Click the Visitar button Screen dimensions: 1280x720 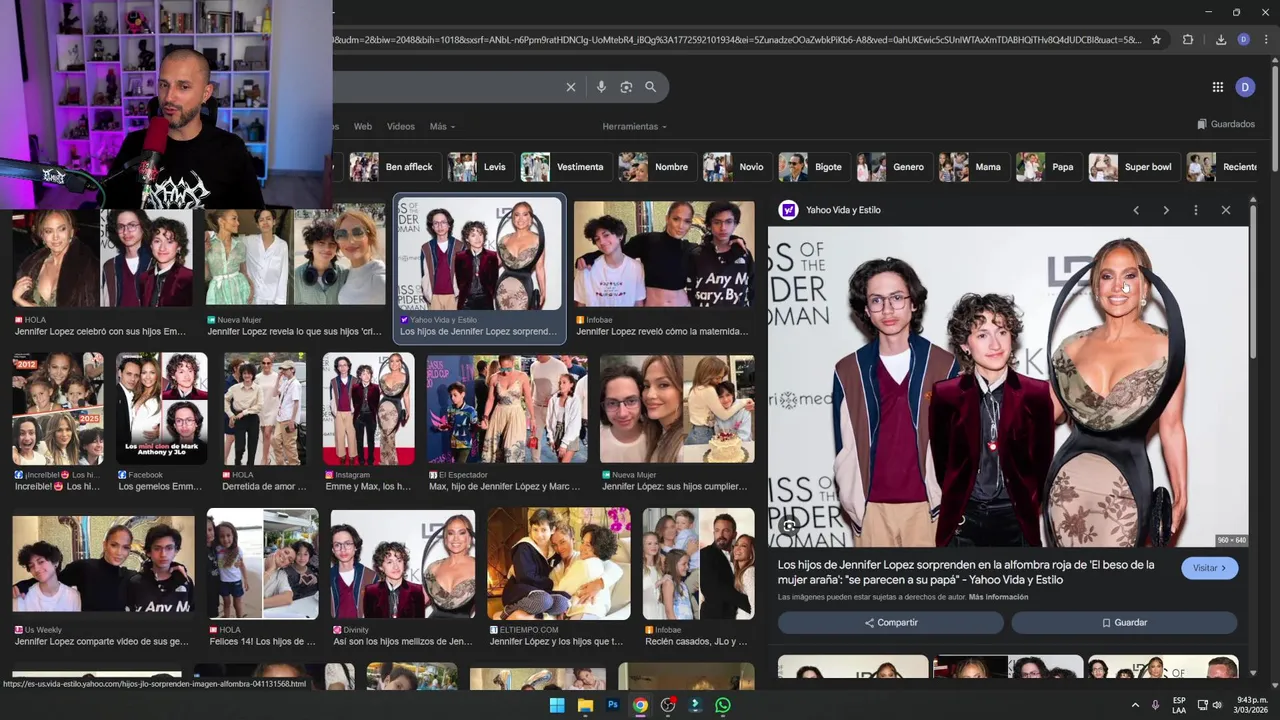pos(1209,568)
